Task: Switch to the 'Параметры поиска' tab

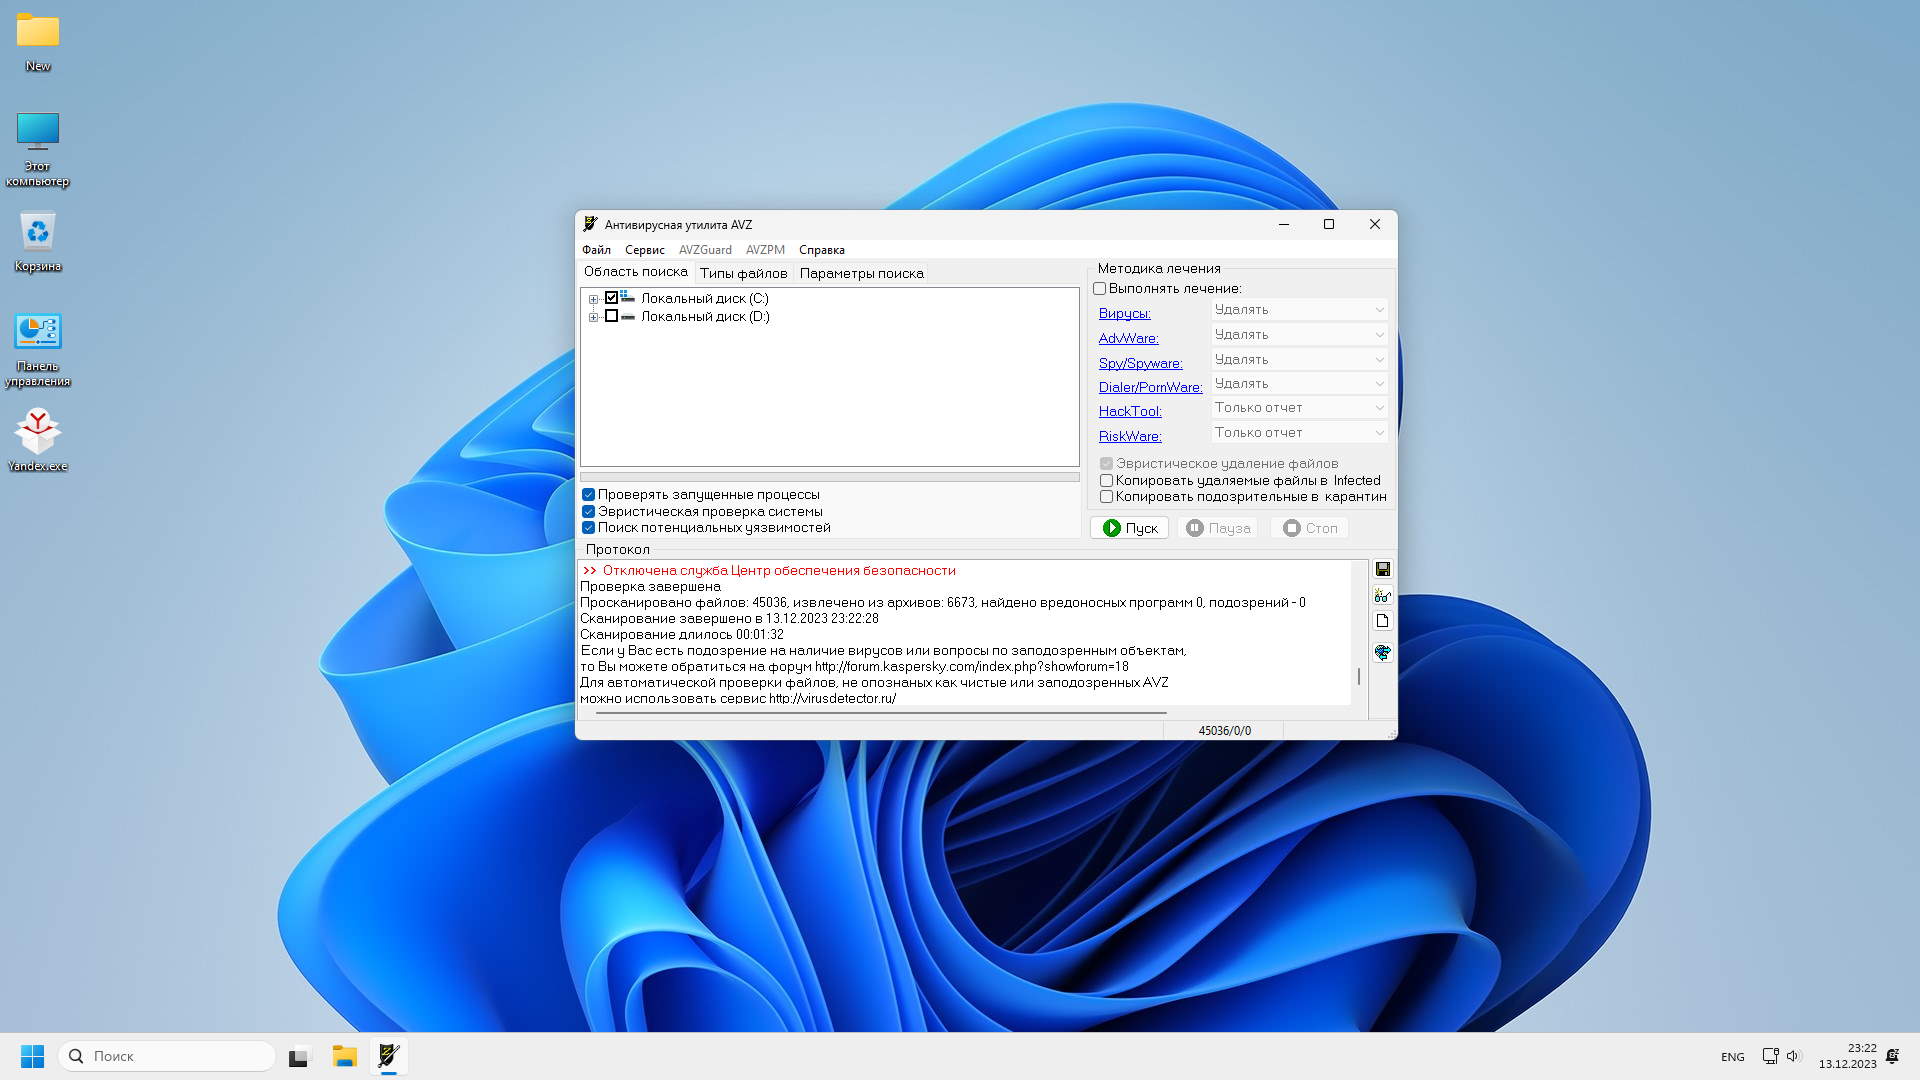Action: click(x=861, y=273)
